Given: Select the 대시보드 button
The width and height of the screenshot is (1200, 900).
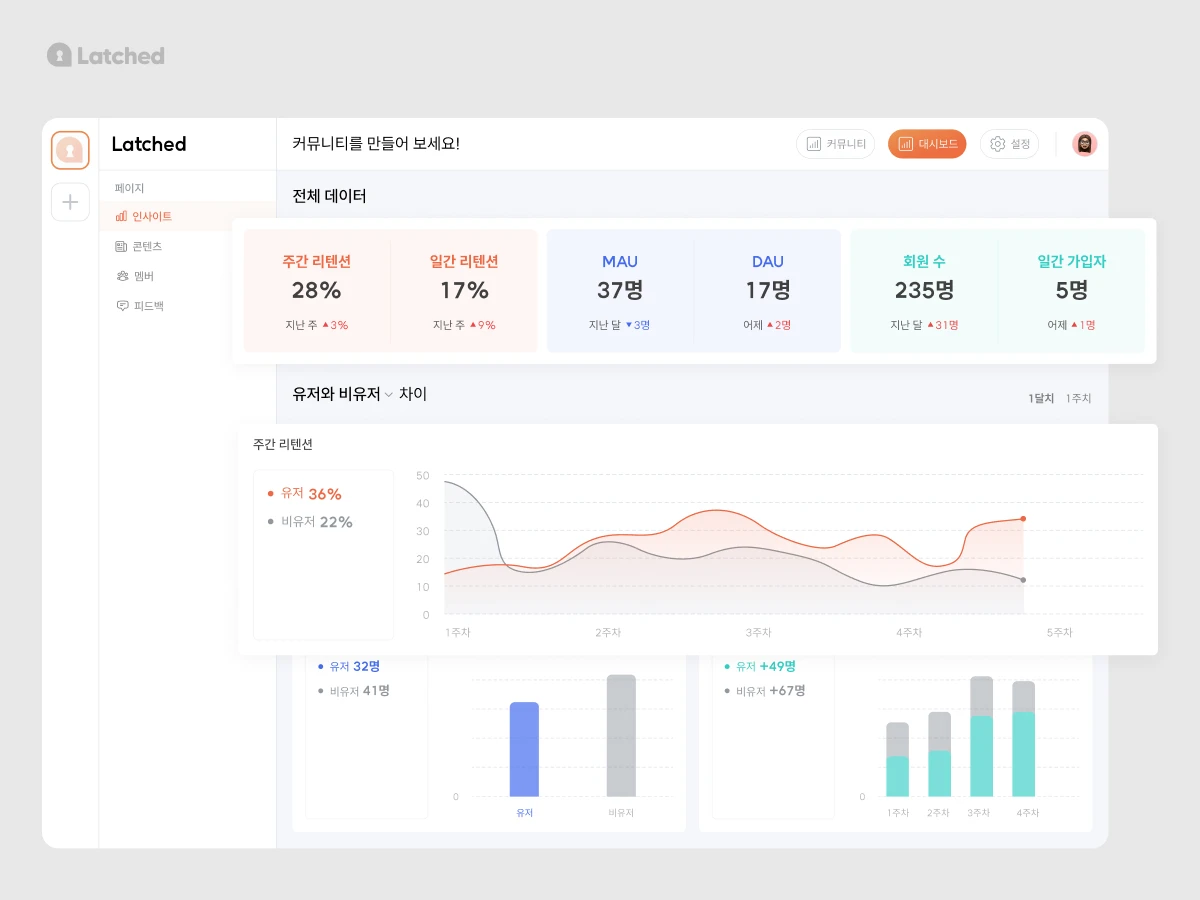Looking at the screenshot, I should coord(927,144).
